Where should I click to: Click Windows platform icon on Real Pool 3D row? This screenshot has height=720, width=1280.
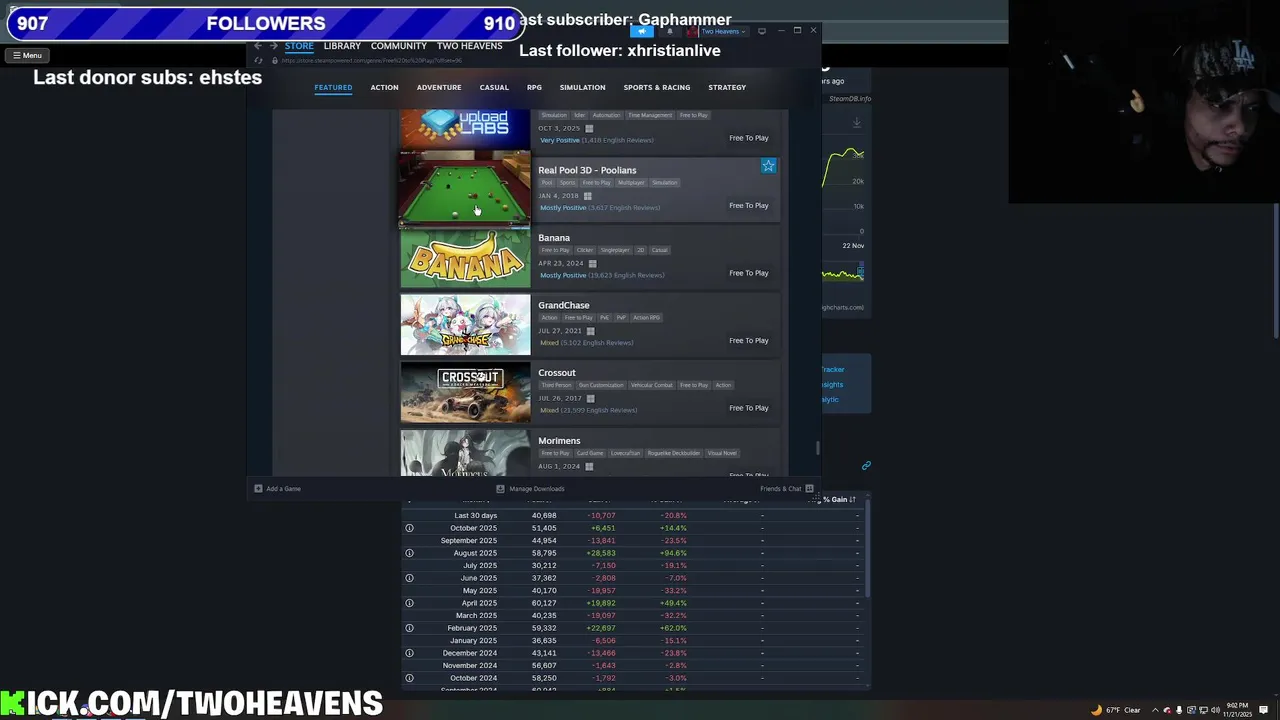pos(587,196)
